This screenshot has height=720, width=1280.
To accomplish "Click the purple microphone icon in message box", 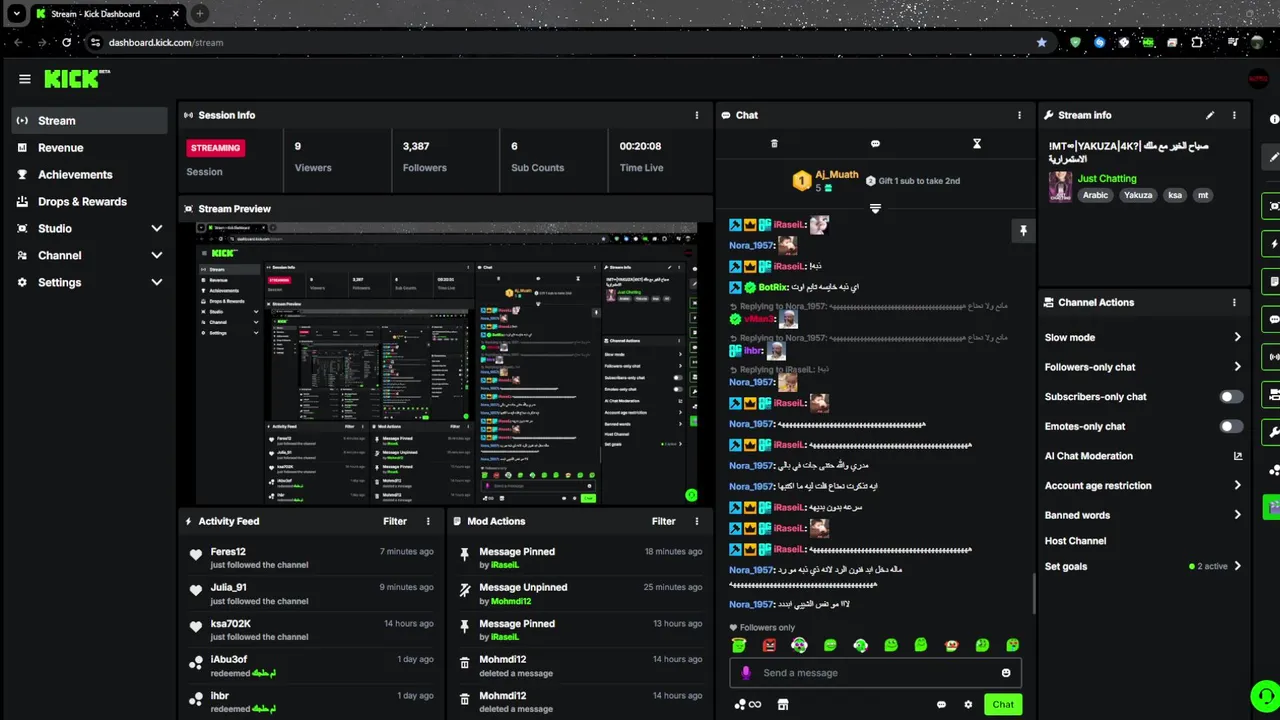I will pyautogui.click(x=745, y=673).
